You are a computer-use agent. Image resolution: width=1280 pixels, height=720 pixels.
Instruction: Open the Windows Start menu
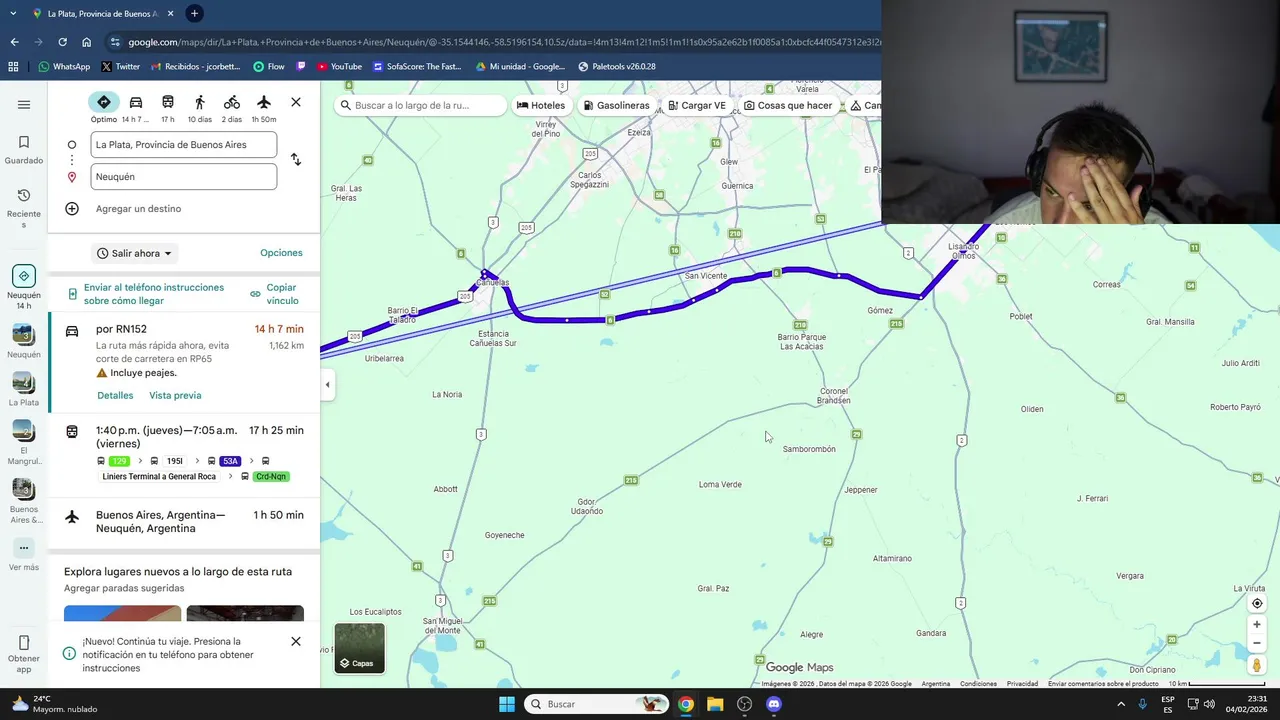click(x=507, y=704)
